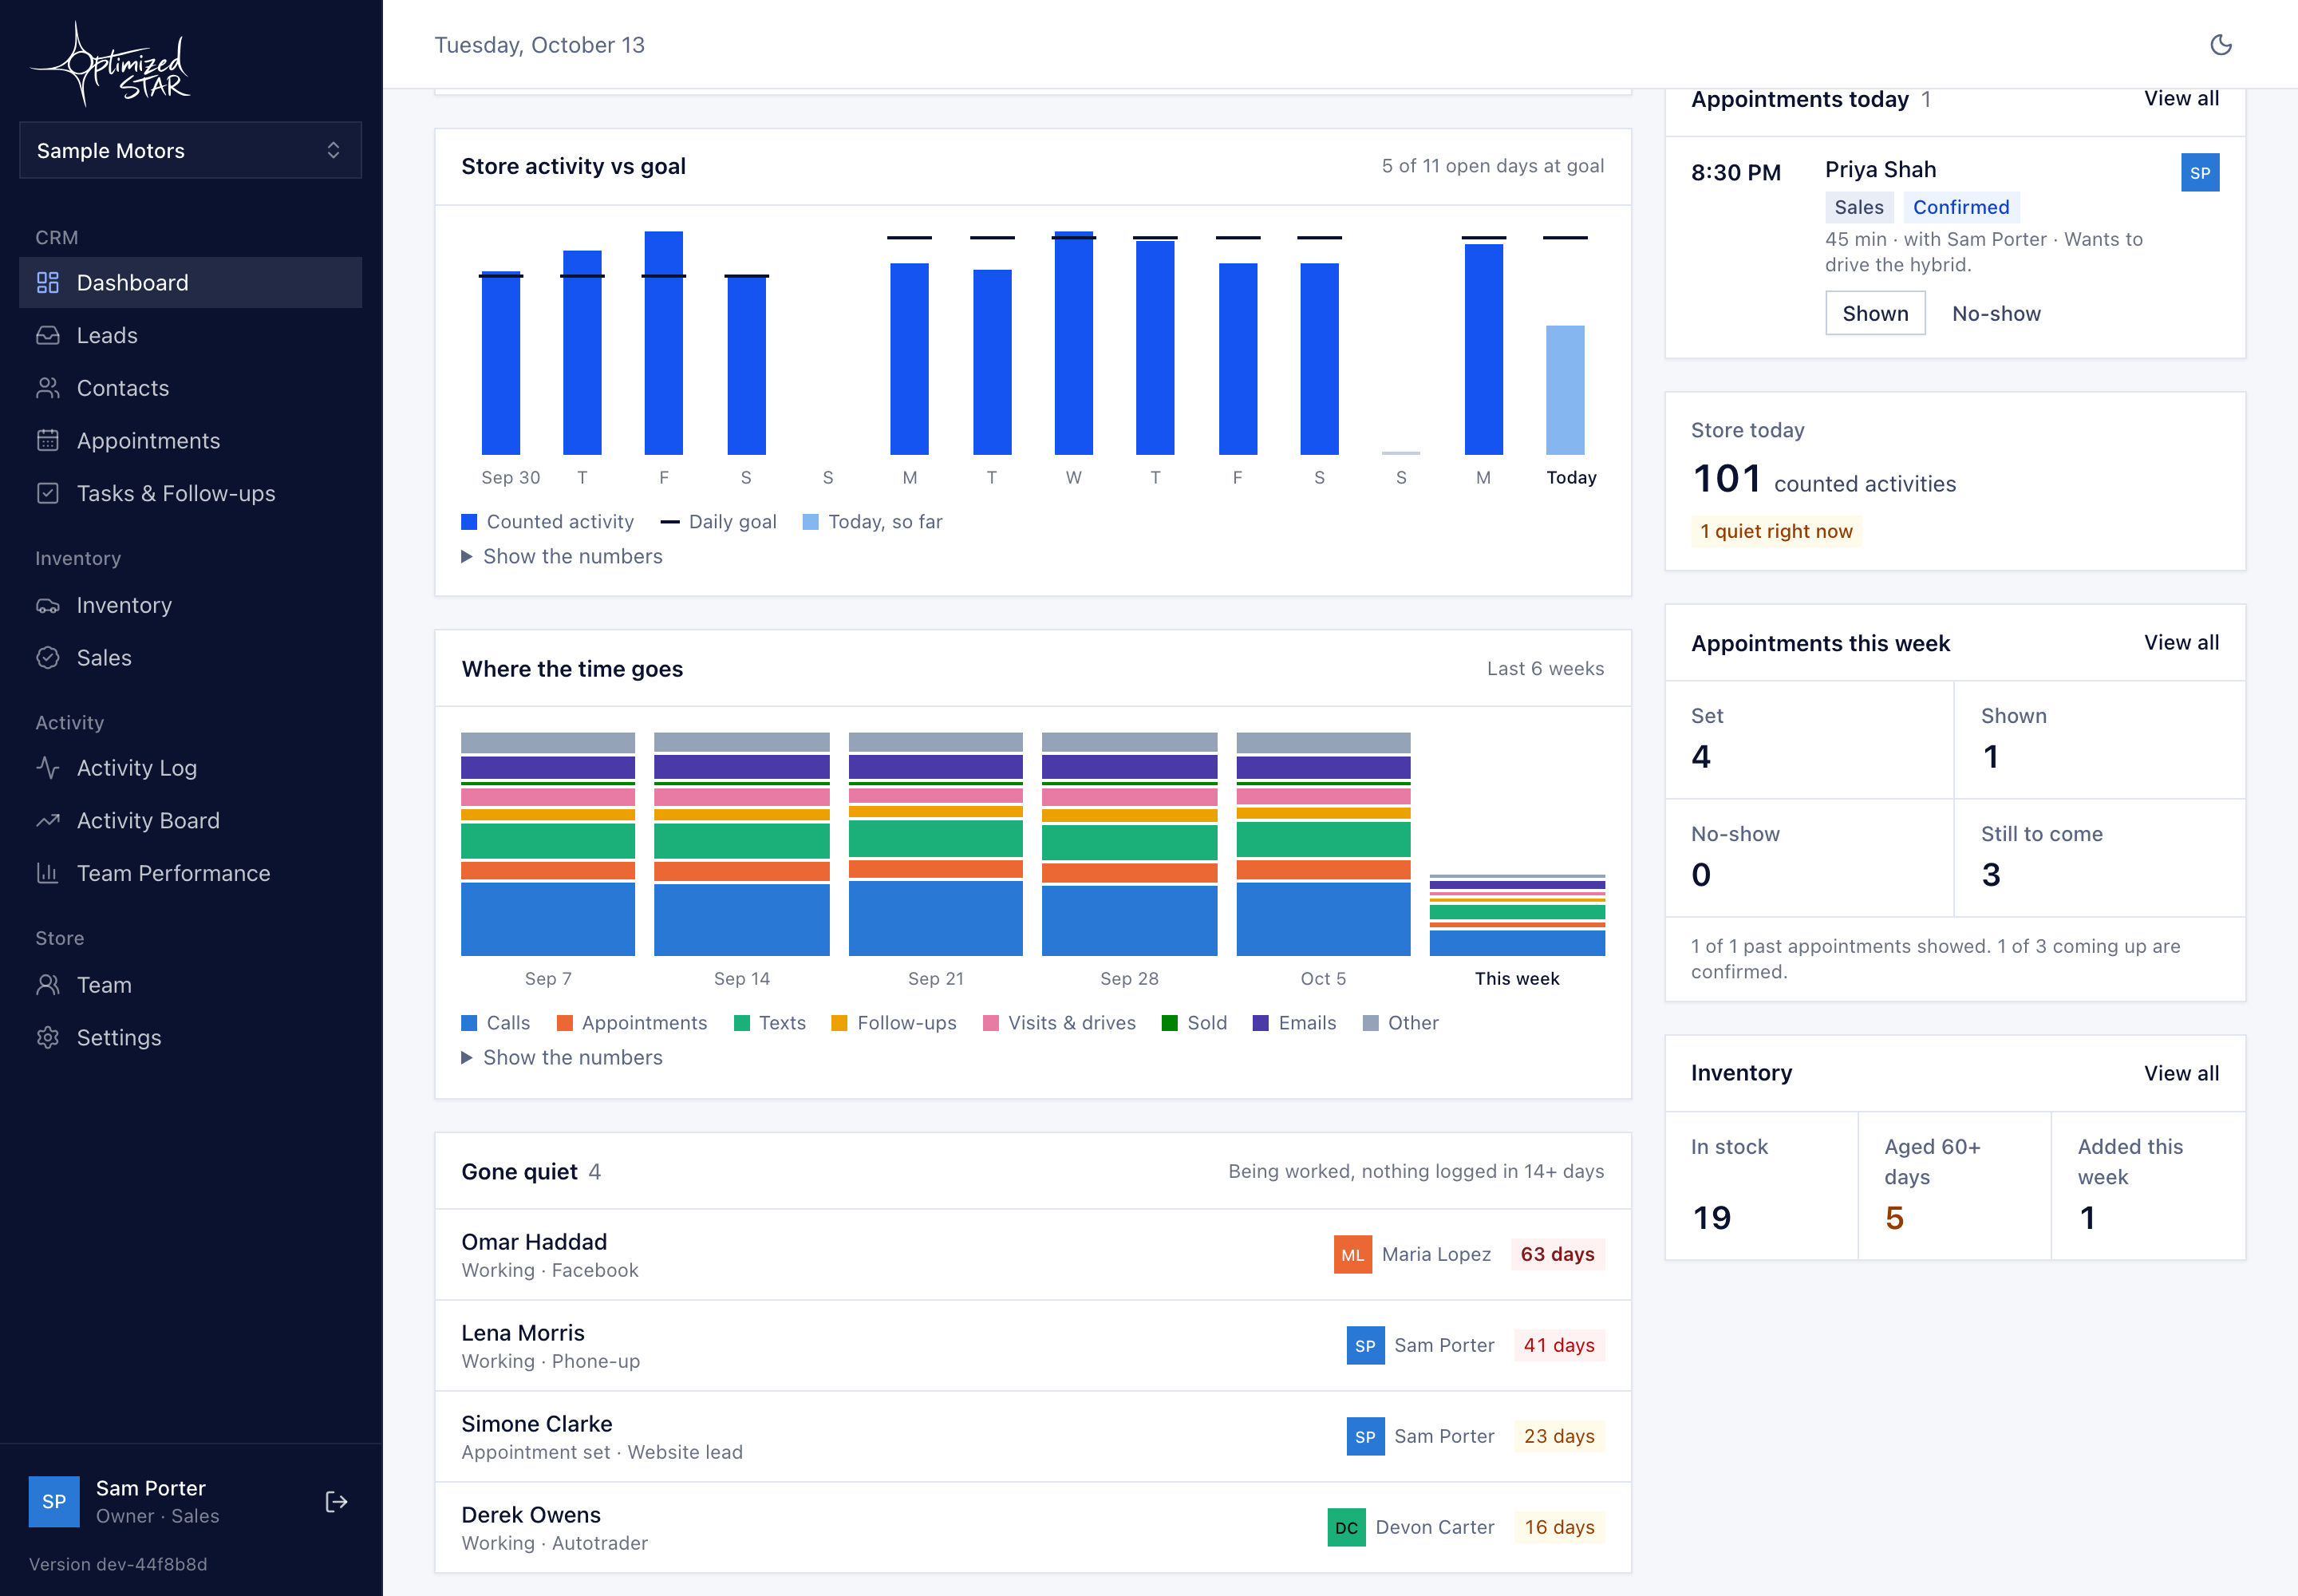Click View all for Inventory
The height and width of the screenshot is (1596, 2298).
[2181, 1074]
